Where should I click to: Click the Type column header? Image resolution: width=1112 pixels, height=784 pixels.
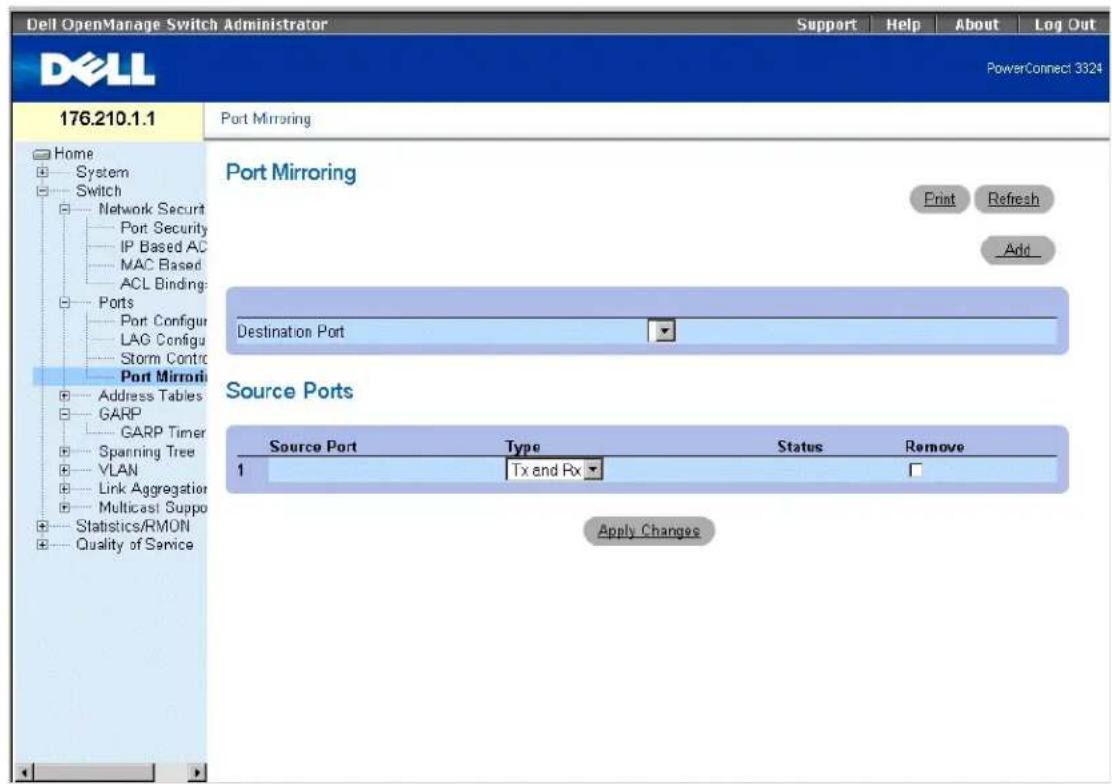[x=523, y=447]
